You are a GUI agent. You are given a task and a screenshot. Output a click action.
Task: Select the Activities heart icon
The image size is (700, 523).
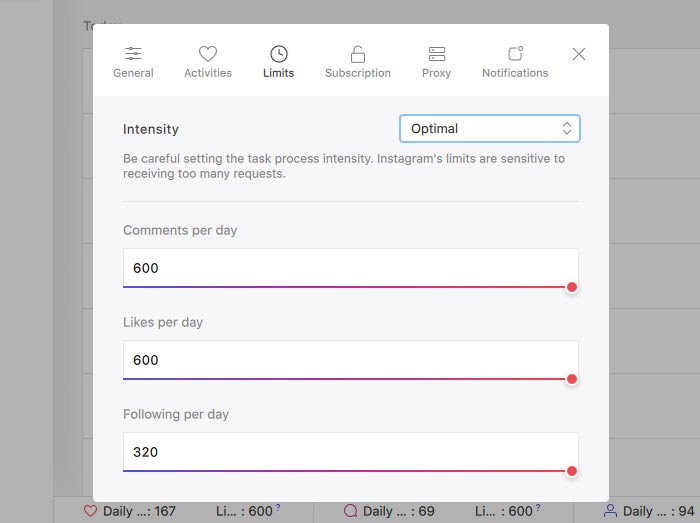click(x=208, y=54)
